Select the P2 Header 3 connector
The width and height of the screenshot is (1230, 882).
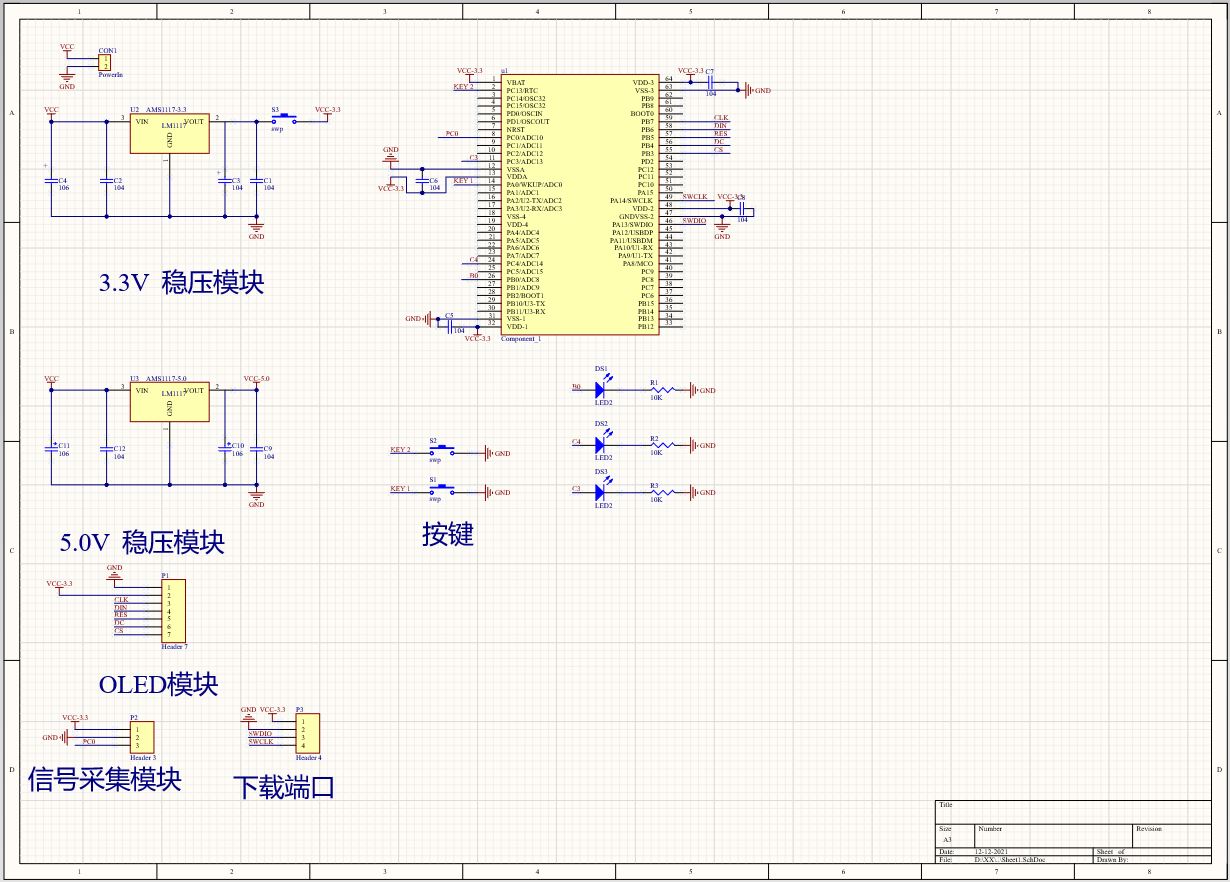coord(141,737)
